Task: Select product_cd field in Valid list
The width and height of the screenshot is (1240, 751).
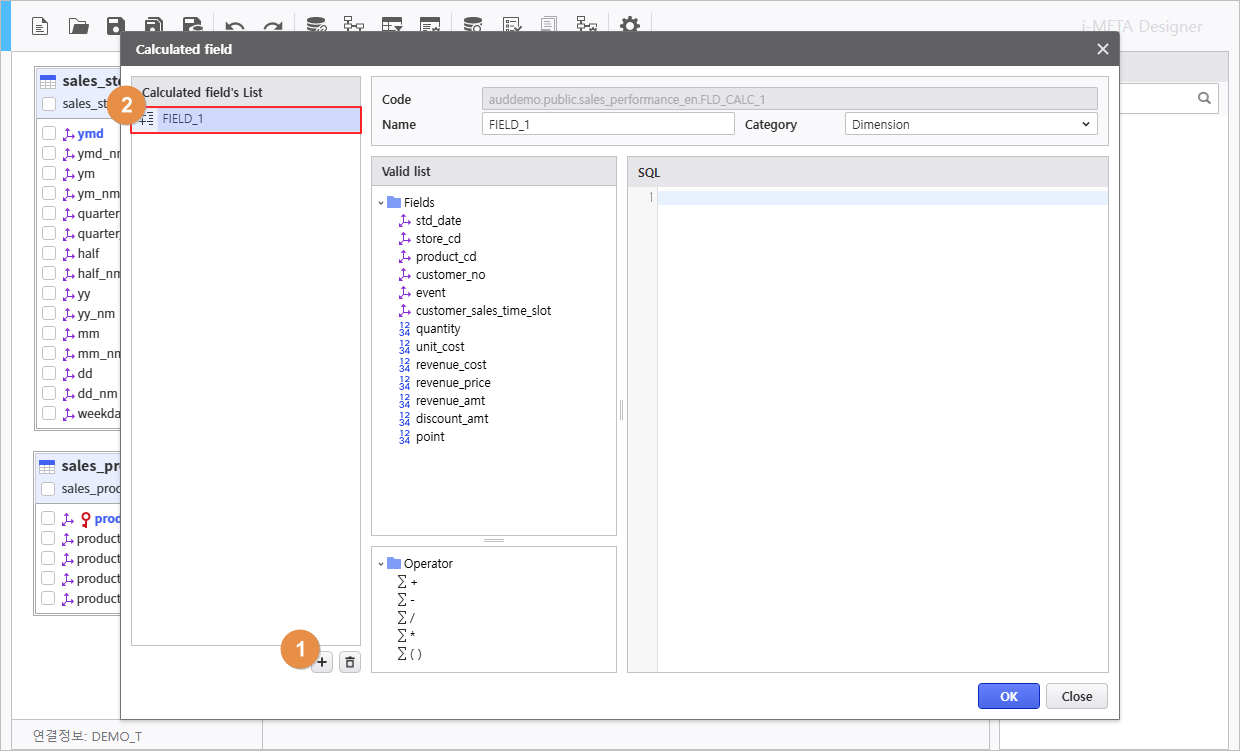Action: click(x=446, y=256)
